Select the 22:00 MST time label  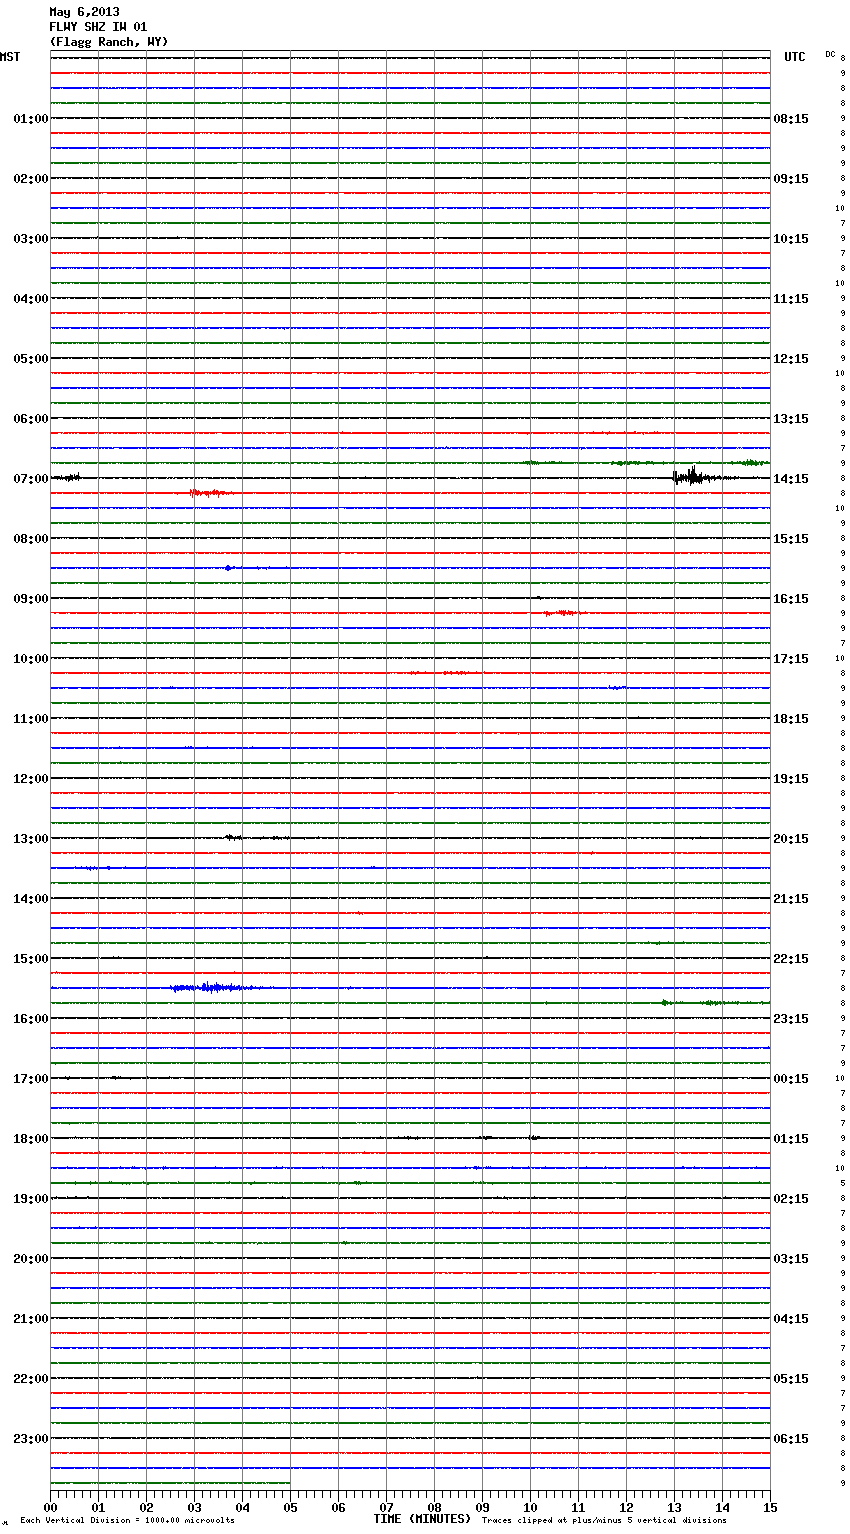coord(31,1379)
